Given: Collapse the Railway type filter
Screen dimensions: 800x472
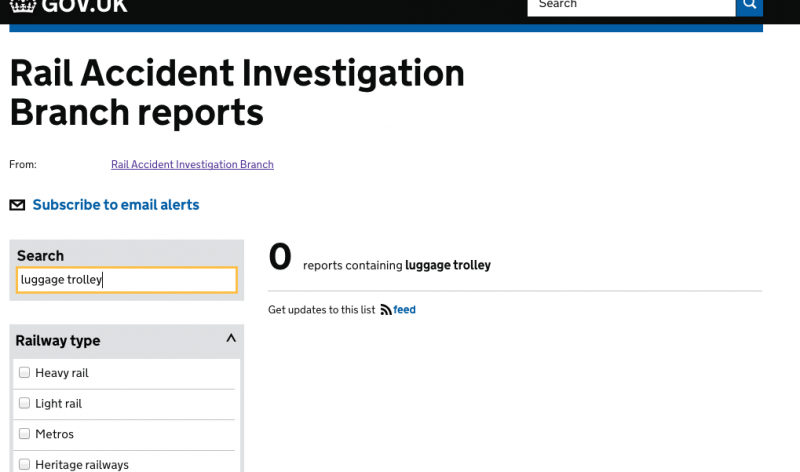Looking at the screenshot, I should click(x=231, y=338).
